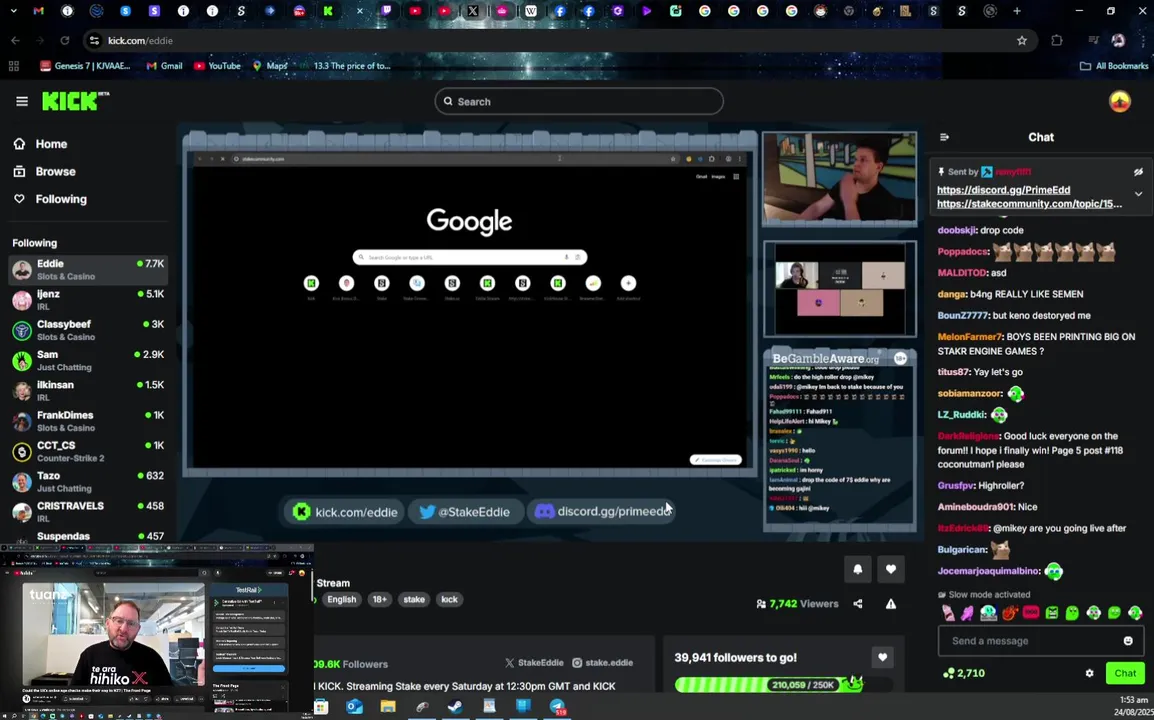Select ijenz channel in the Following list
1154x720 pixels.
pos(88,300)
